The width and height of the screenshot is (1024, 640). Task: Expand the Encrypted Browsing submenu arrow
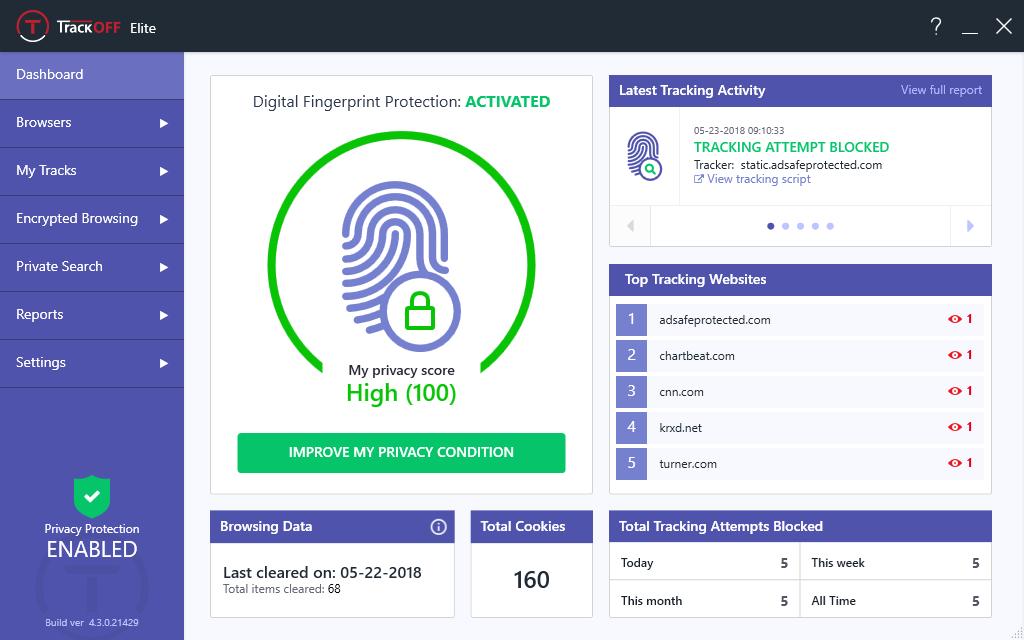(x=164, y=219)
